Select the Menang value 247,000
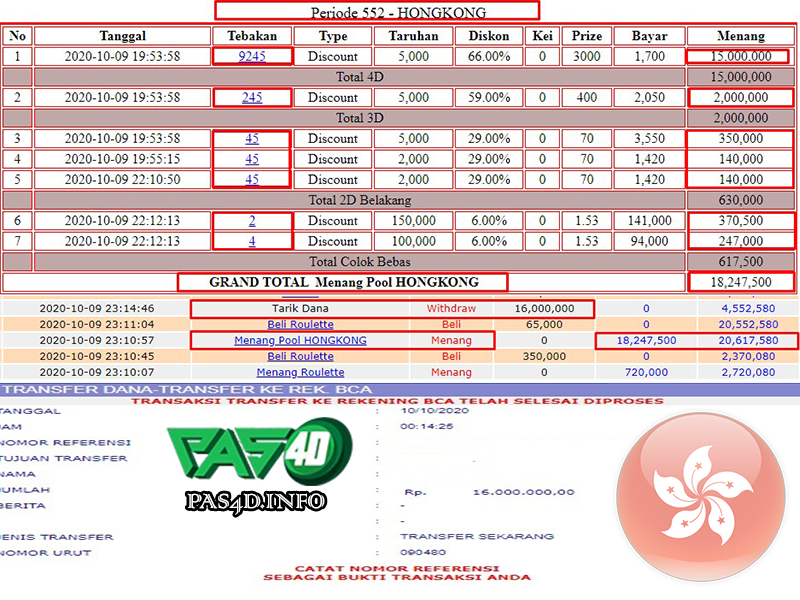The width and height of the screenshot is (800, 600). tap(741, 241)
